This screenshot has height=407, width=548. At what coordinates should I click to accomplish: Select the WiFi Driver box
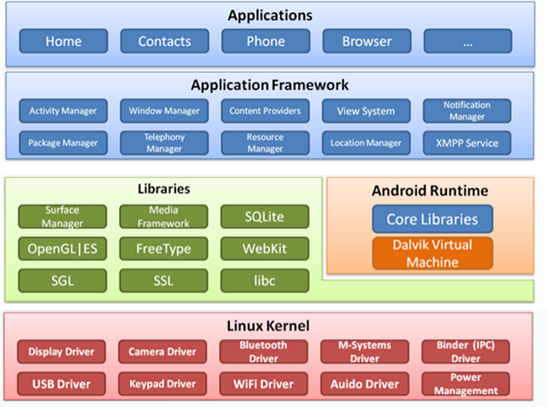tap(264, 384)
